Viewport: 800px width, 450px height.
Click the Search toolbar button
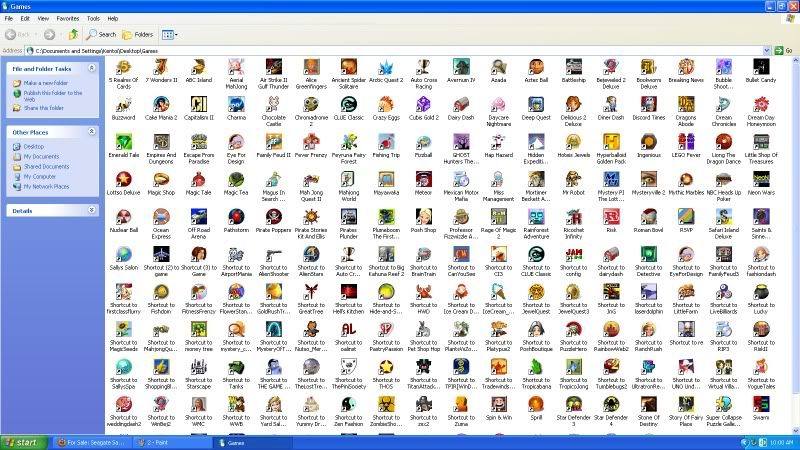coord(101,35)
